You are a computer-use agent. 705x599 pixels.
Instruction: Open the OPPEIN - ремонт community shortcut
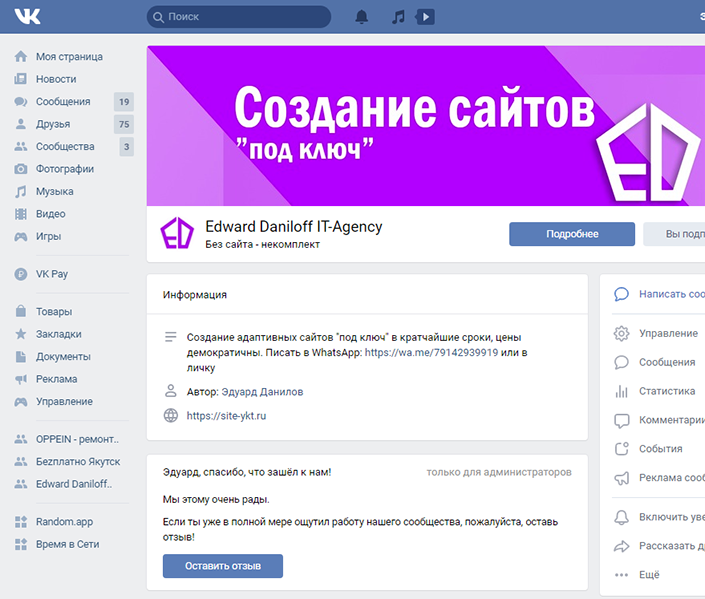click(77, 439)
